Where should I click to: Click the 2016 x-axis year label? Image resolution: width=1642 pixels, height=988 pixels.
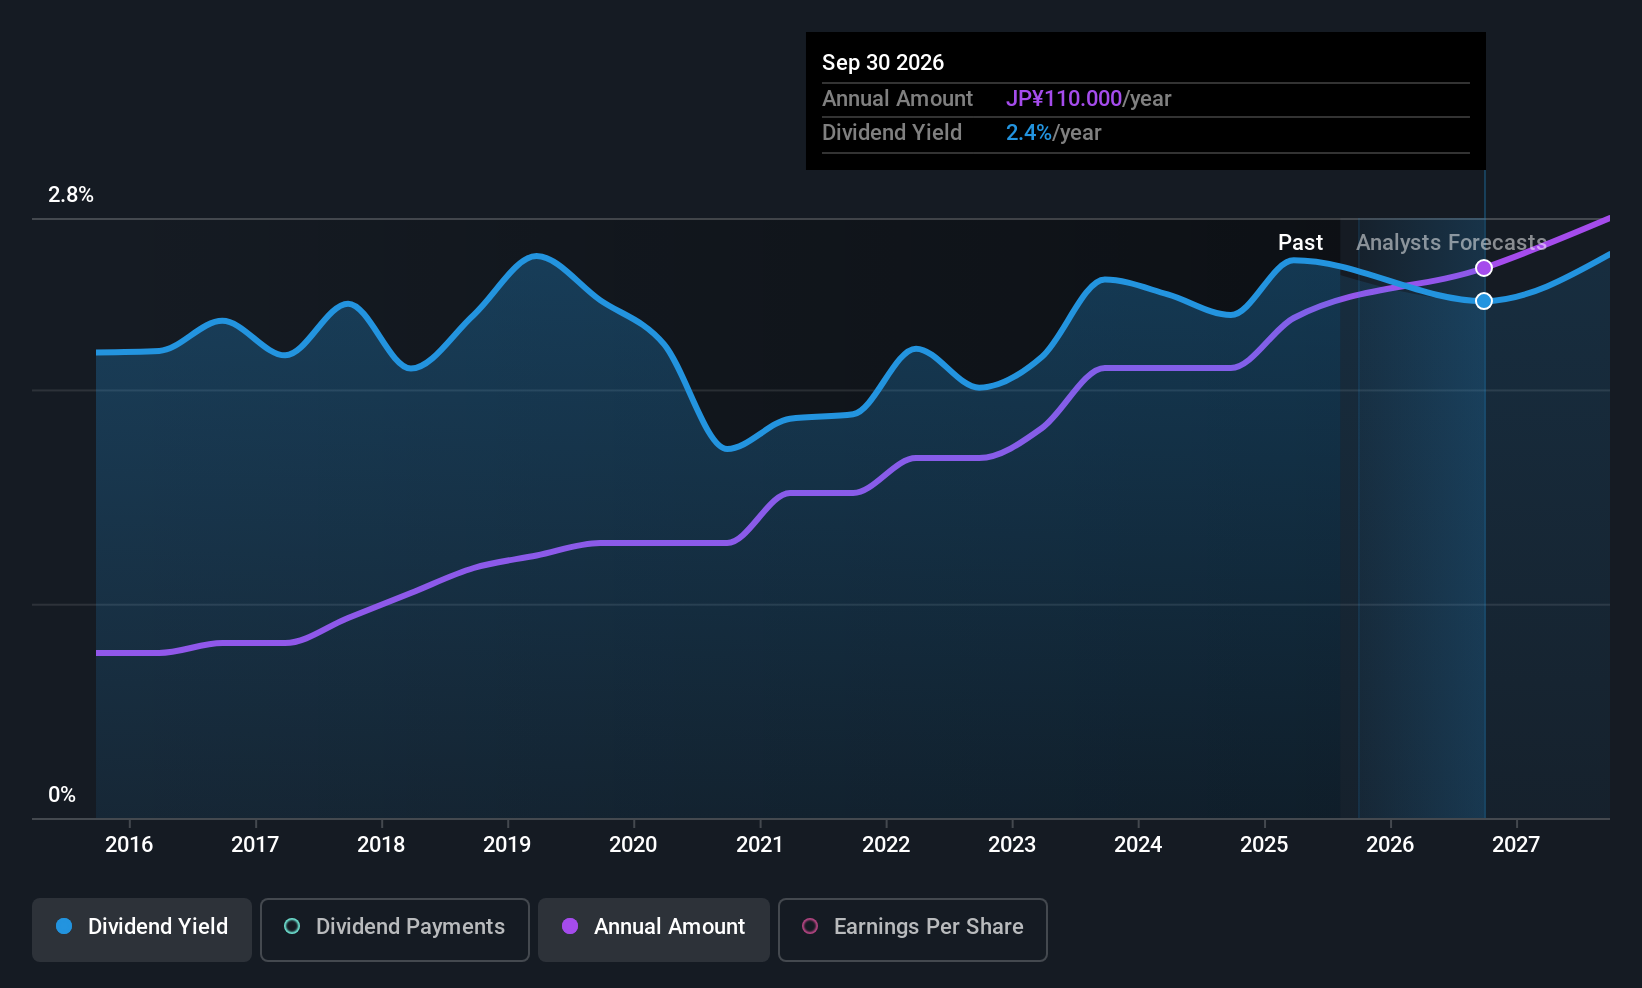[x=129, y=845]
